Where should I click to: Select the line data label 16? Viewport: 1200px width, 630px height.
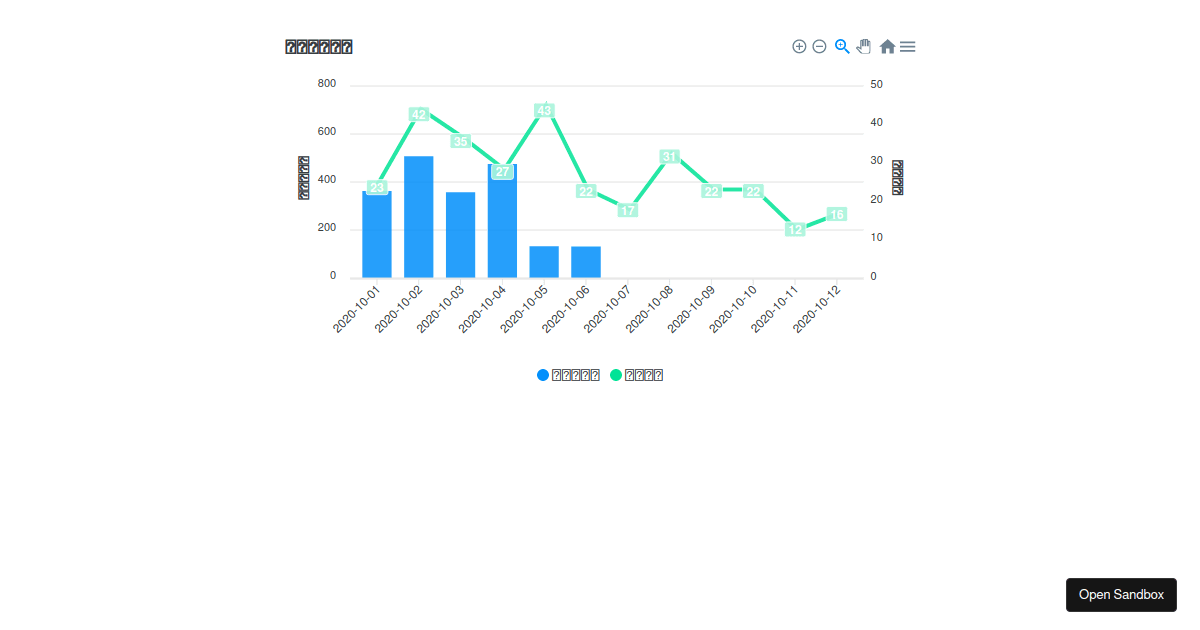pyautogui.click(x=837, y=215)
